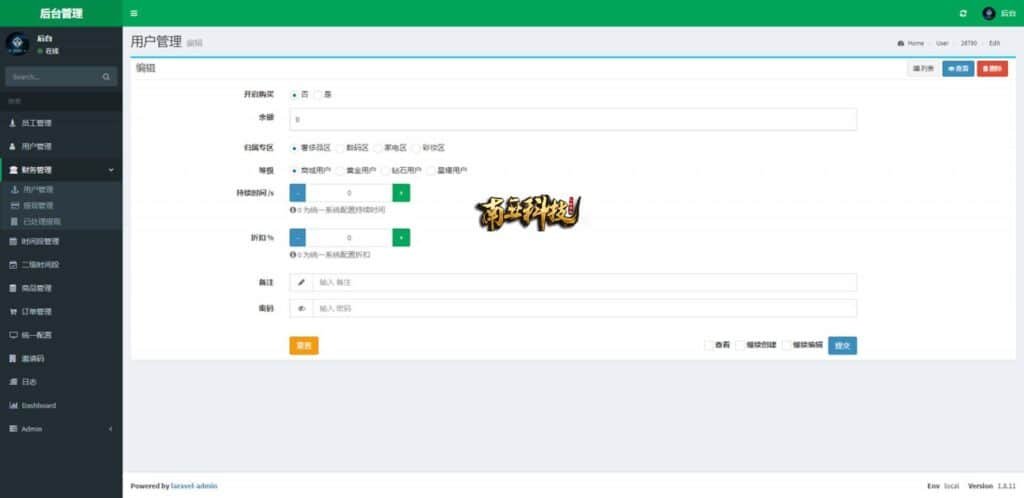Screen dimensions: 1024x498
Task: Check the 查看 checkbox near submit
Action: pyautogui.click(x=709, y=345)
